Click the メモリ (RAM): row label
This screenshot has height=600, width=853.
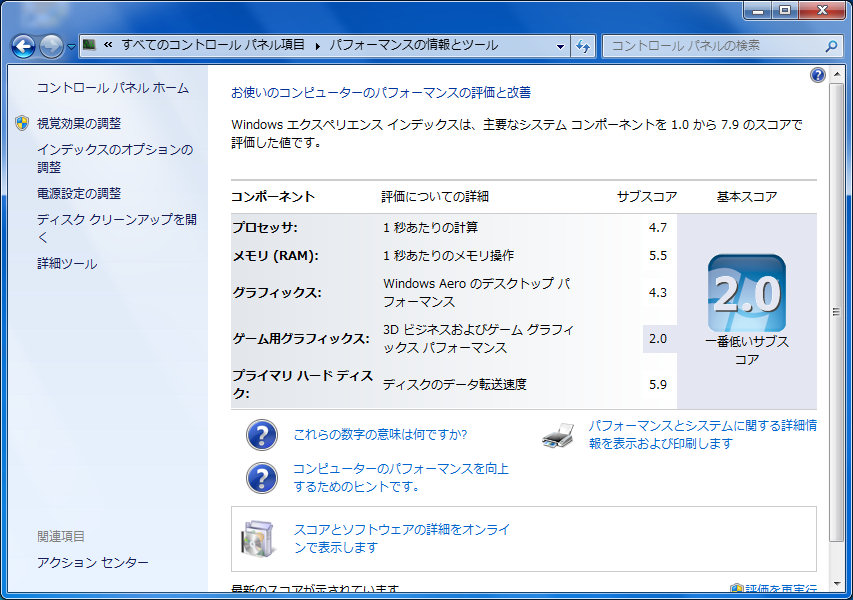(276, 256)
